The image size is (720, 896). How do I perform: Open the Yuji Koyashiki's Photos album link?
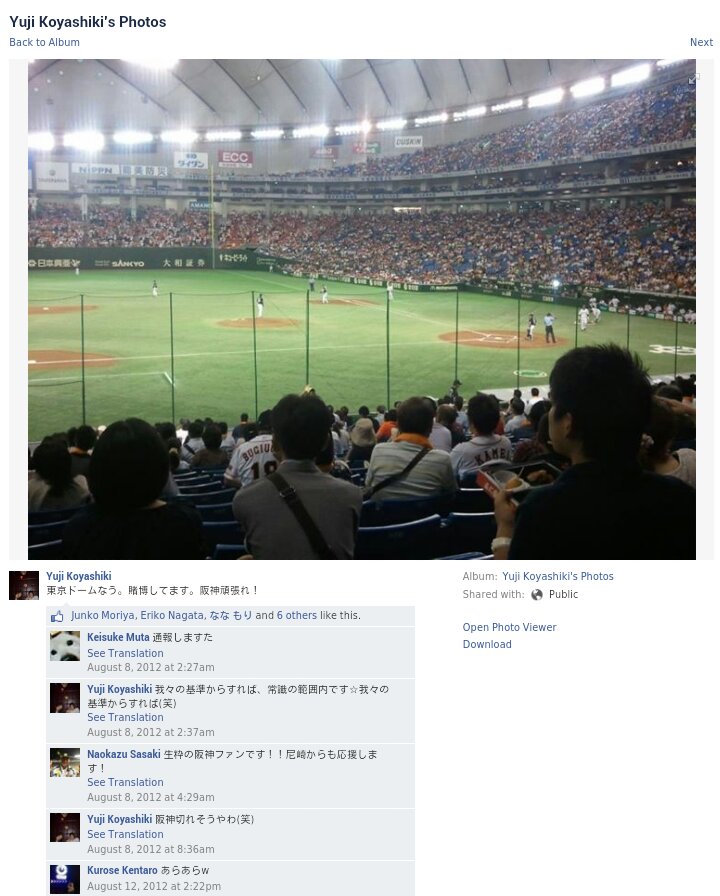[558, 577]
